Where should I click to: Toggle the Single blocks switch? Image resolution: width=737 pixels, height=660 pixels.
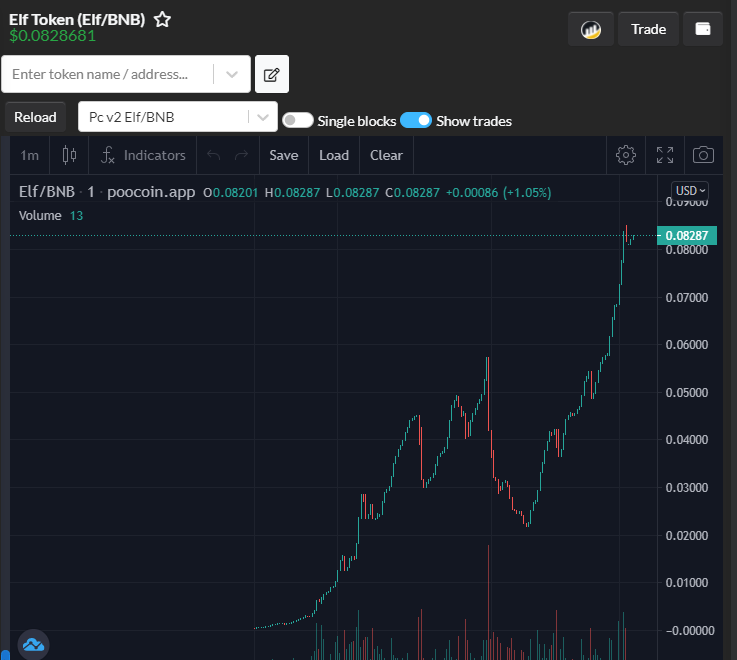point(298,120)
